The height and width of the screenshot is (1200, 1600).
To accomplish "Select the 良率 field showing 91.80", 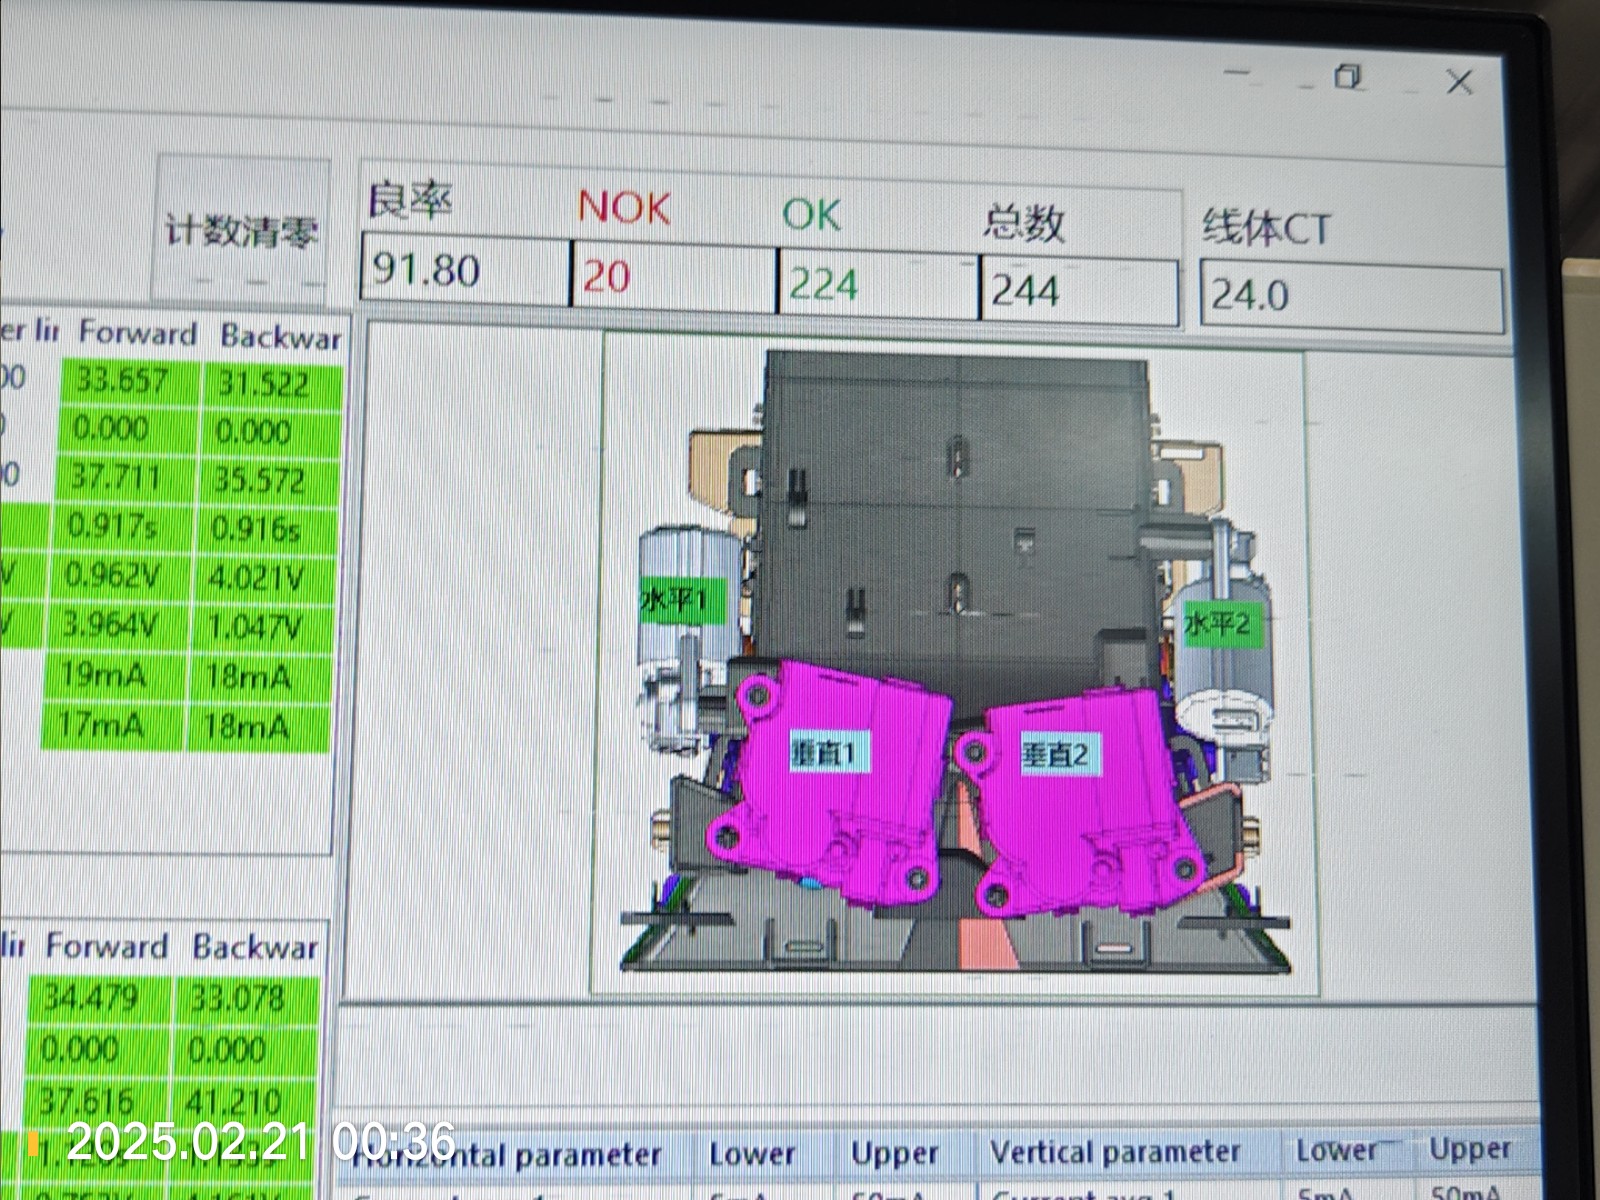I will (x=465, y=270).
